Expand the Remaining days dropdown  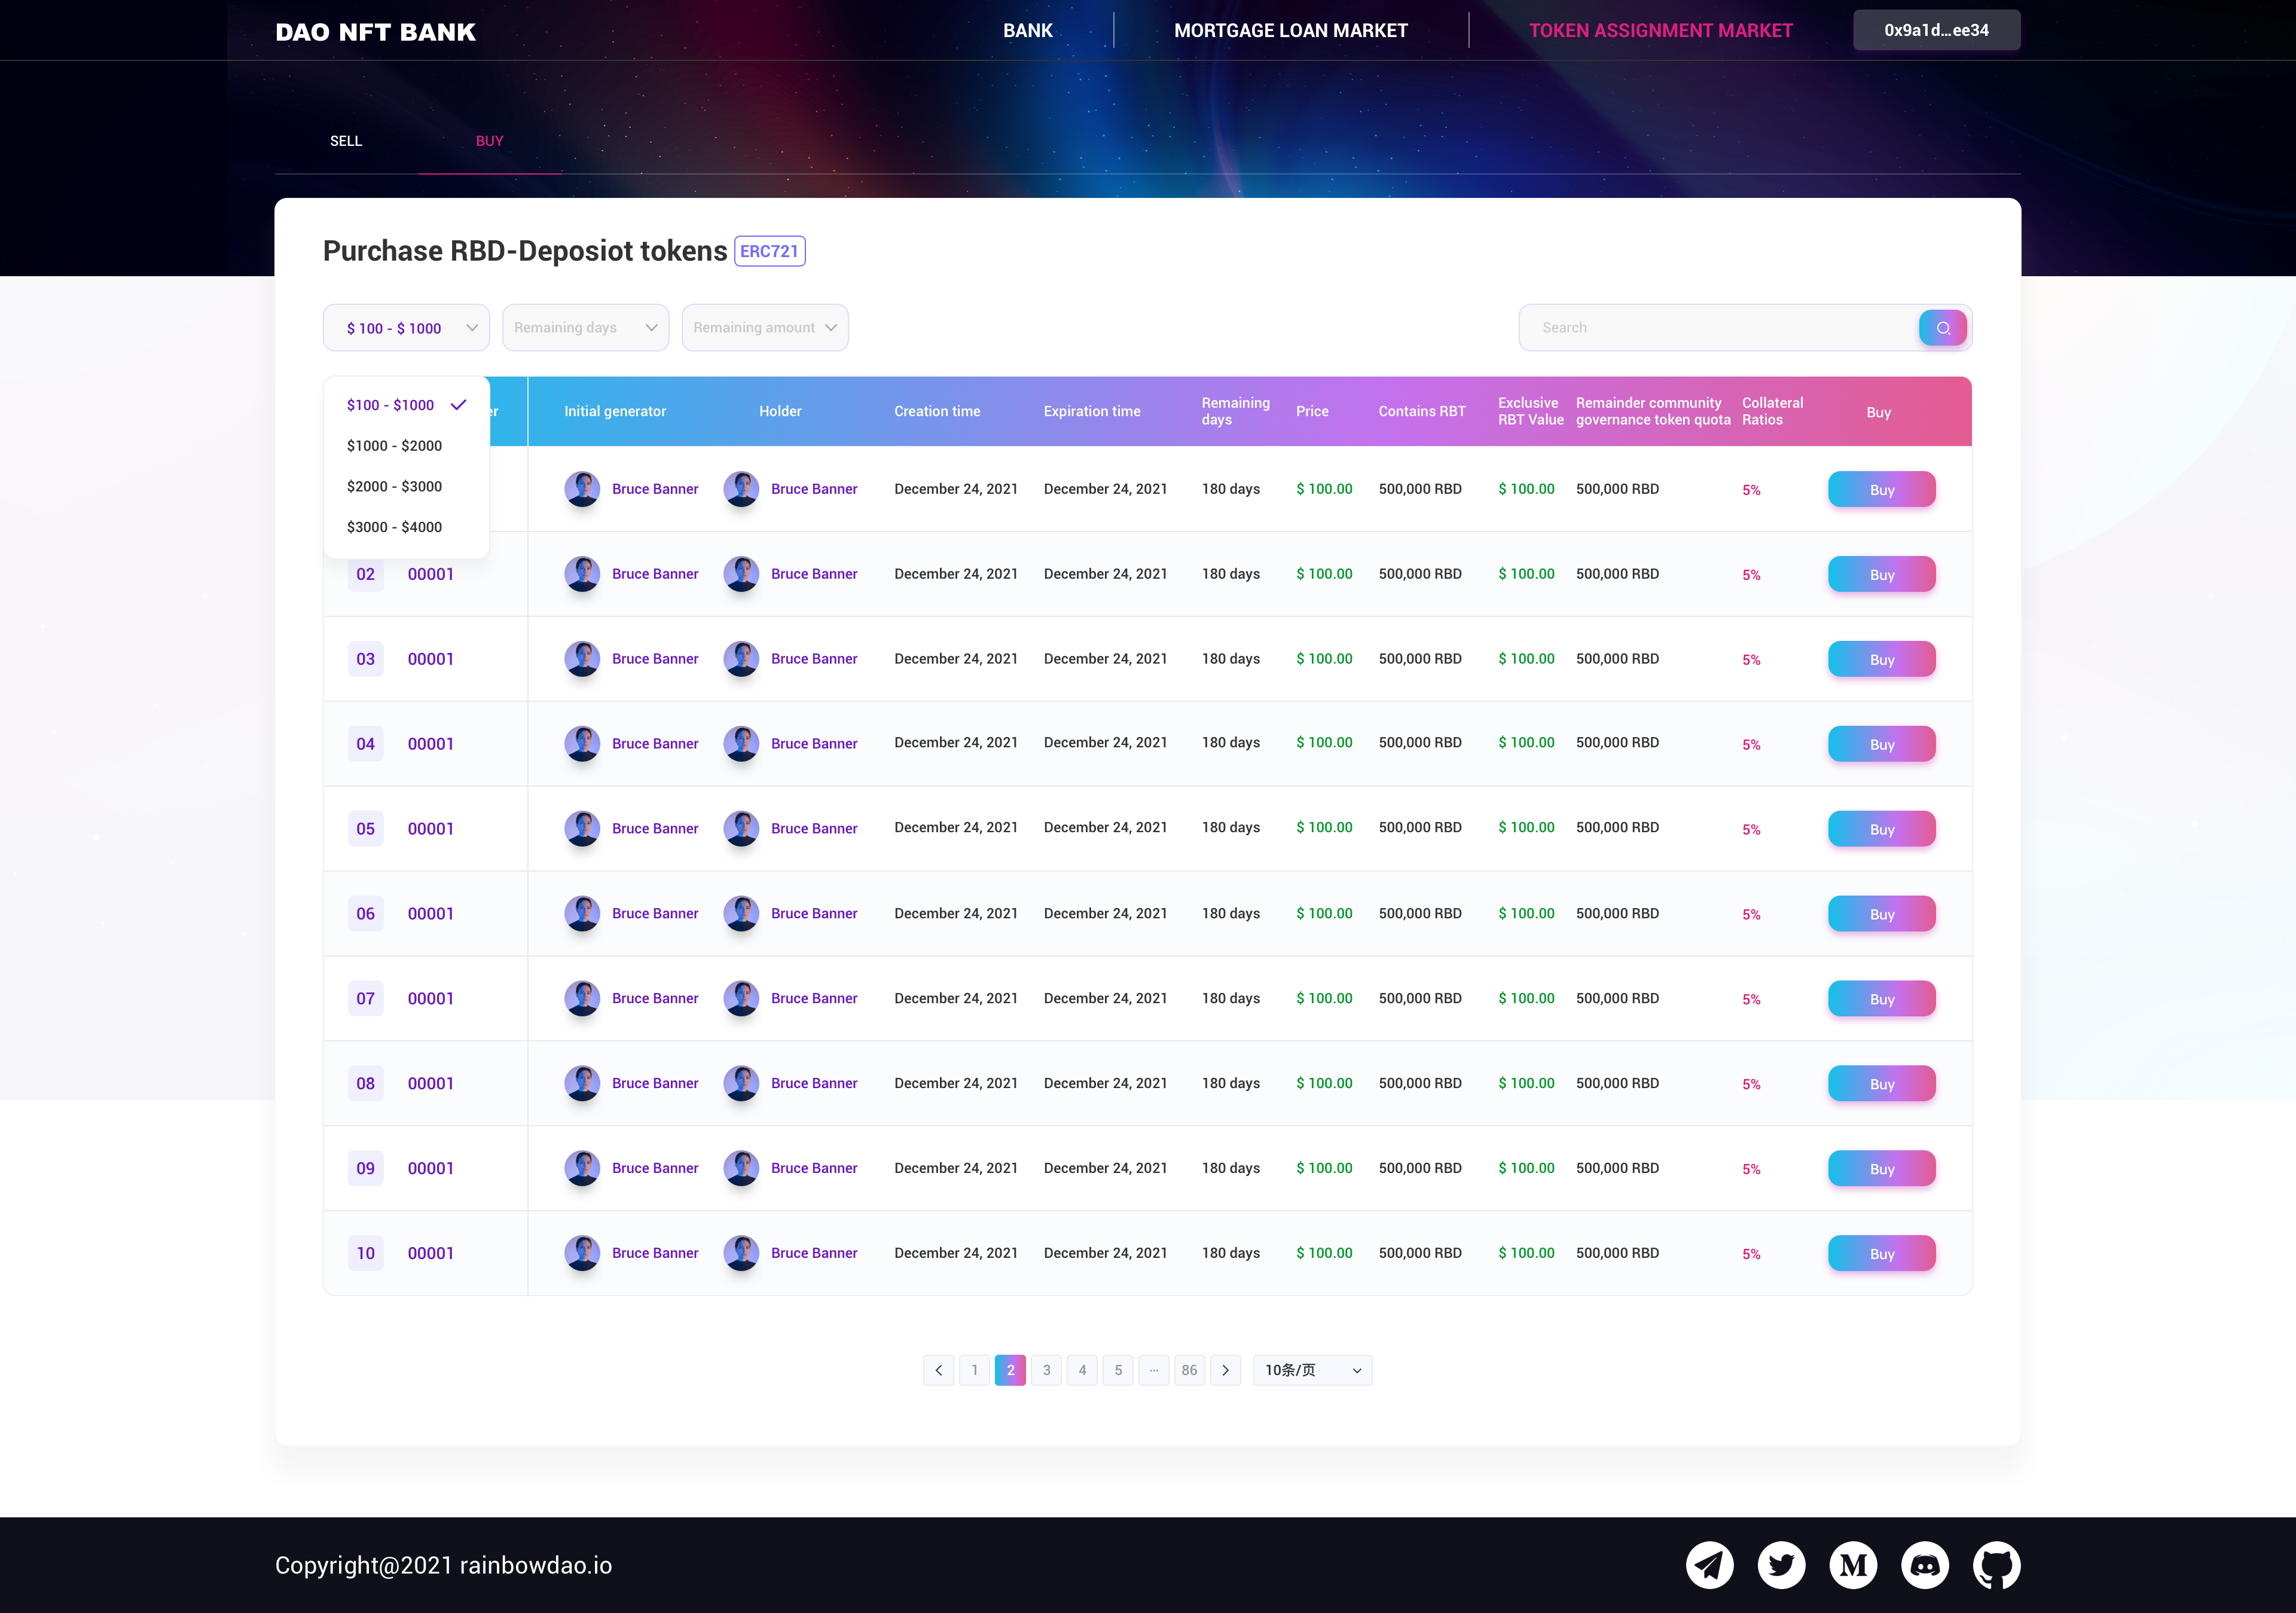[x=585, y=328]
